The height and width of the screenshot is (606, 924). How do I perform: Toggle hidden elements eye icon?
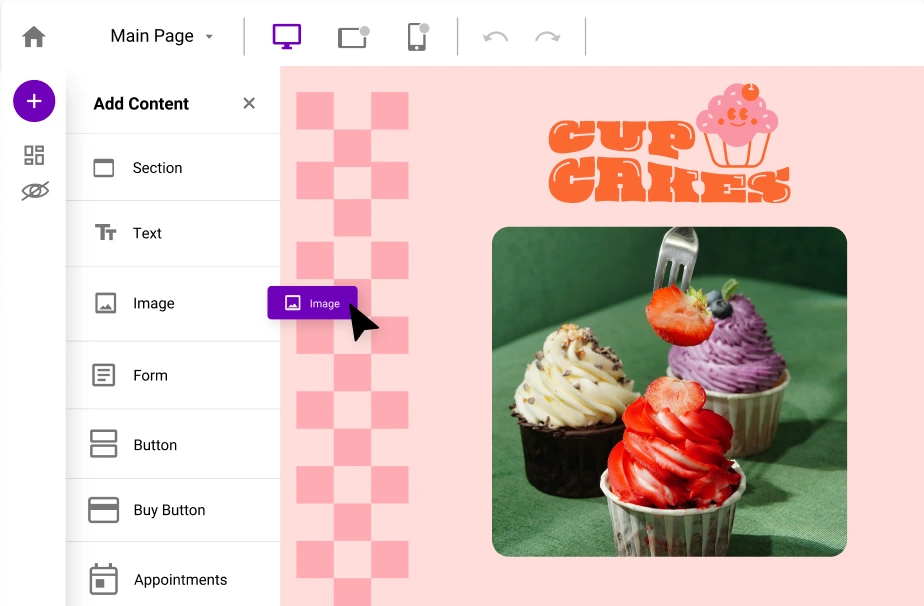[x=35, y=190]
